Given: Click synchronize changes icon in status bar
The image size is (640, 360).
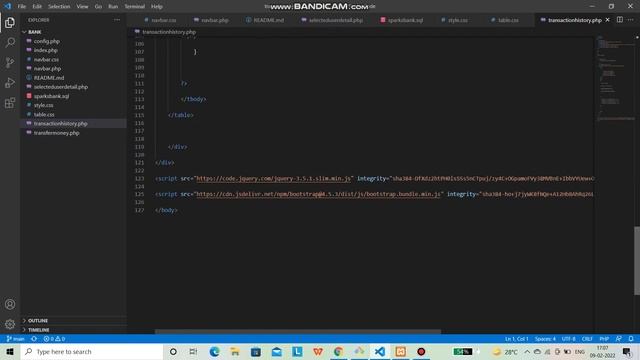Looking at the screenshot, I should click(34, 339).
